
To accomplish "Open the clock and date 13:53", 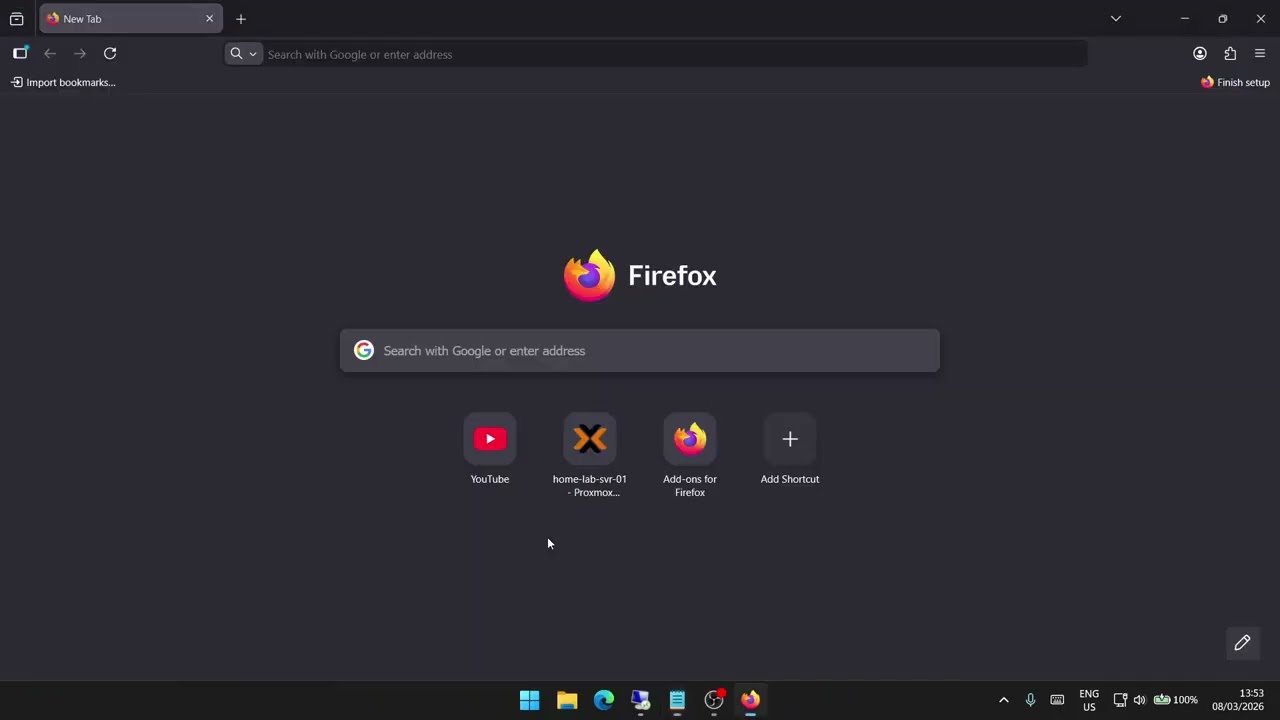I will [1238, 700].
